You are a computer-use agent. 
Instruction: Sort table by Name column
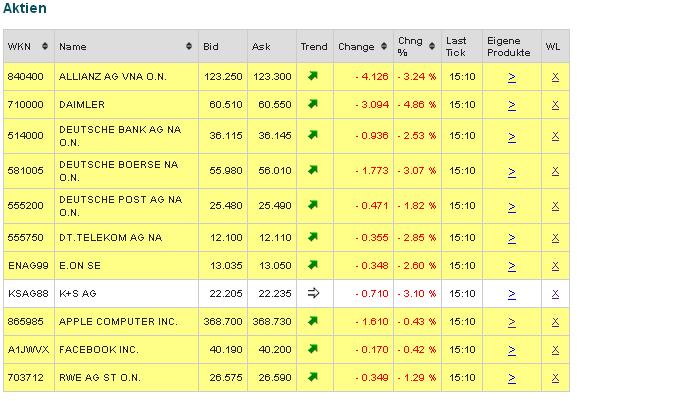[190, 47]
